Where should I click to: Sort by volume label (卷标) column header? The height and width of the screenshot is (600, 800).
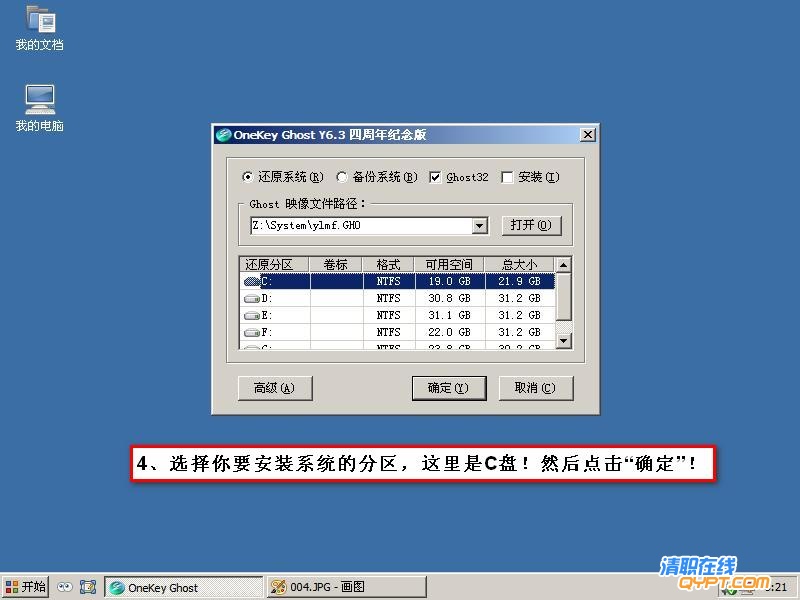336,265
